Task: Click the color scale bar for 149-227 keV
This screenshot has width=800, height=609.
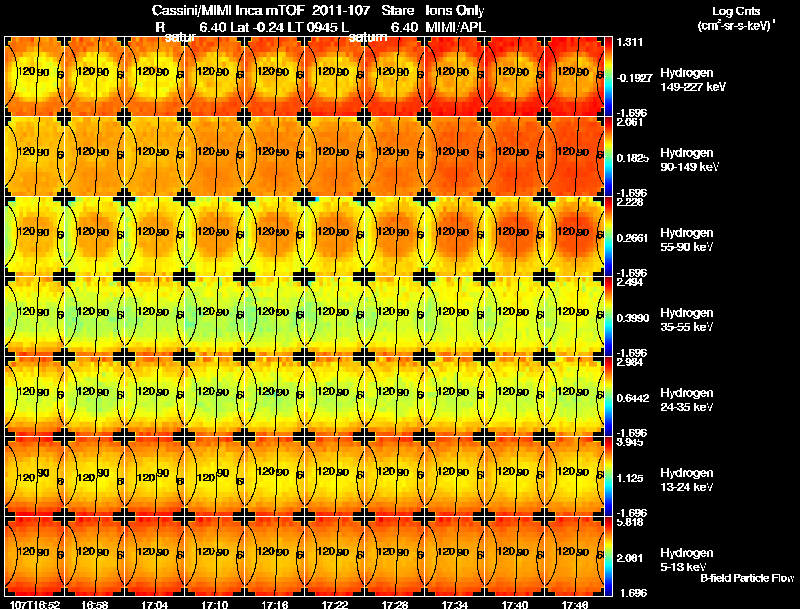Action: (x=608, y=77)
